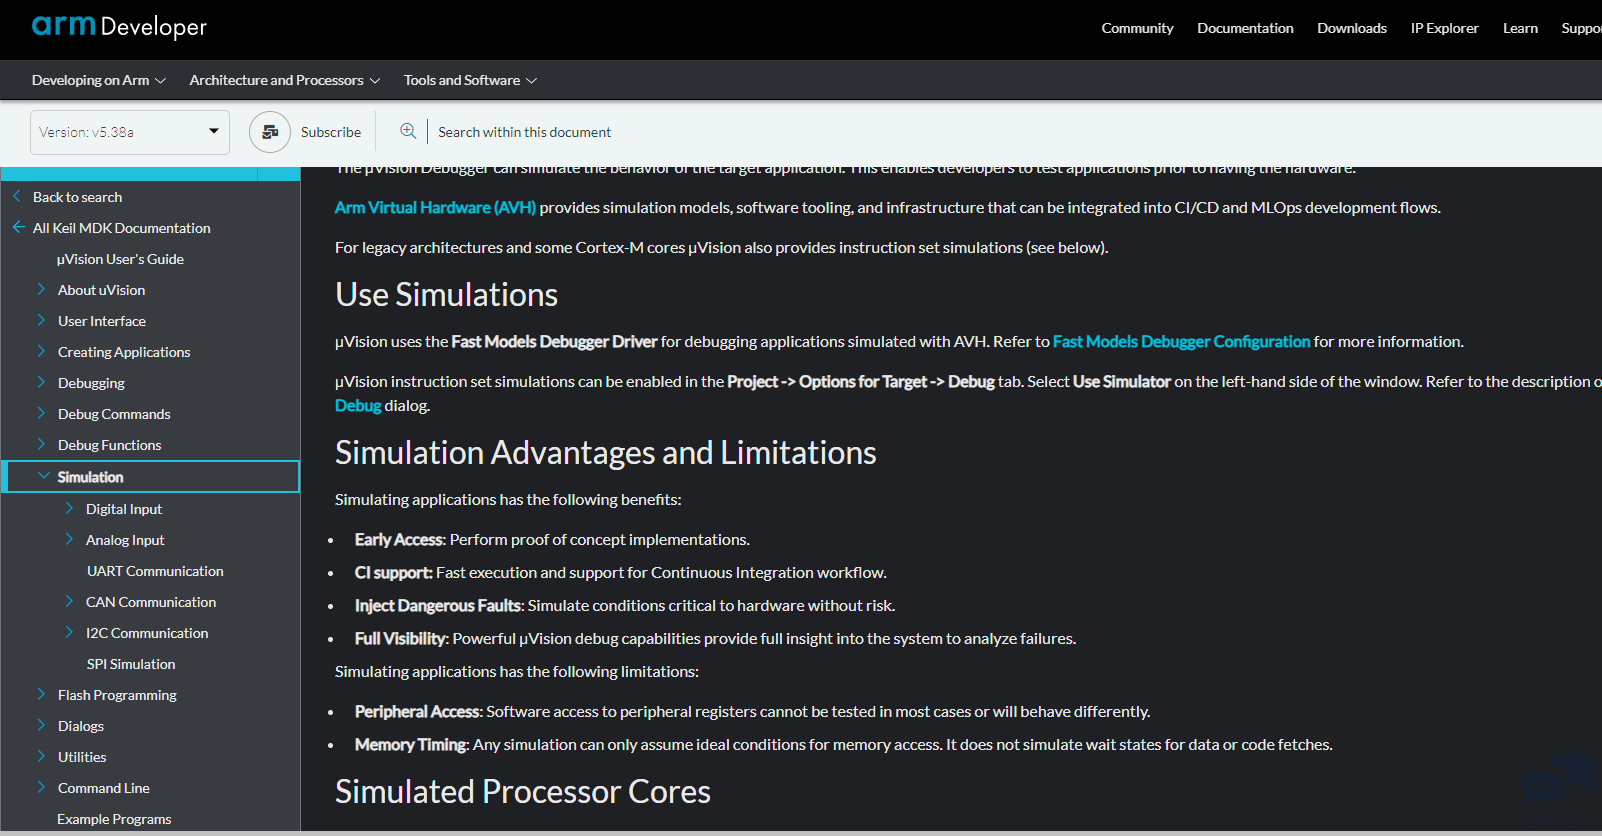Screen dimensions: 1602x836
Task: Expand the Flash Programming node
Action: pos(41,694)
